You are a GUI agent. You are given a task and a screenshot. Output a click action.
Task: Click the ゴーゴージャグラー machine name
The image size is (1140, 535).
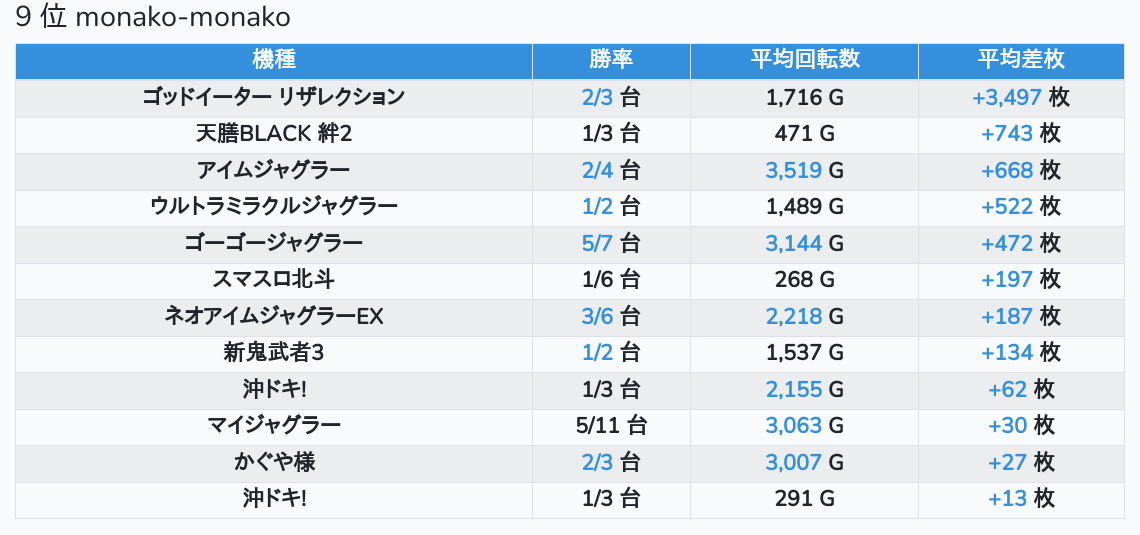pos(274,243)
